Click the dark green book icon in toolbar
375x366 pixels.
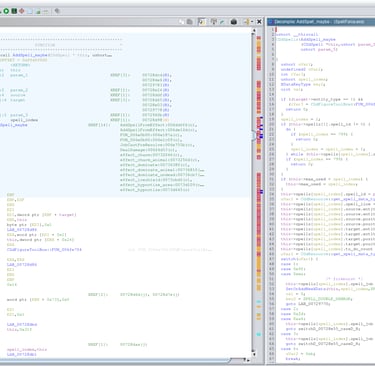tap(14, 11)
